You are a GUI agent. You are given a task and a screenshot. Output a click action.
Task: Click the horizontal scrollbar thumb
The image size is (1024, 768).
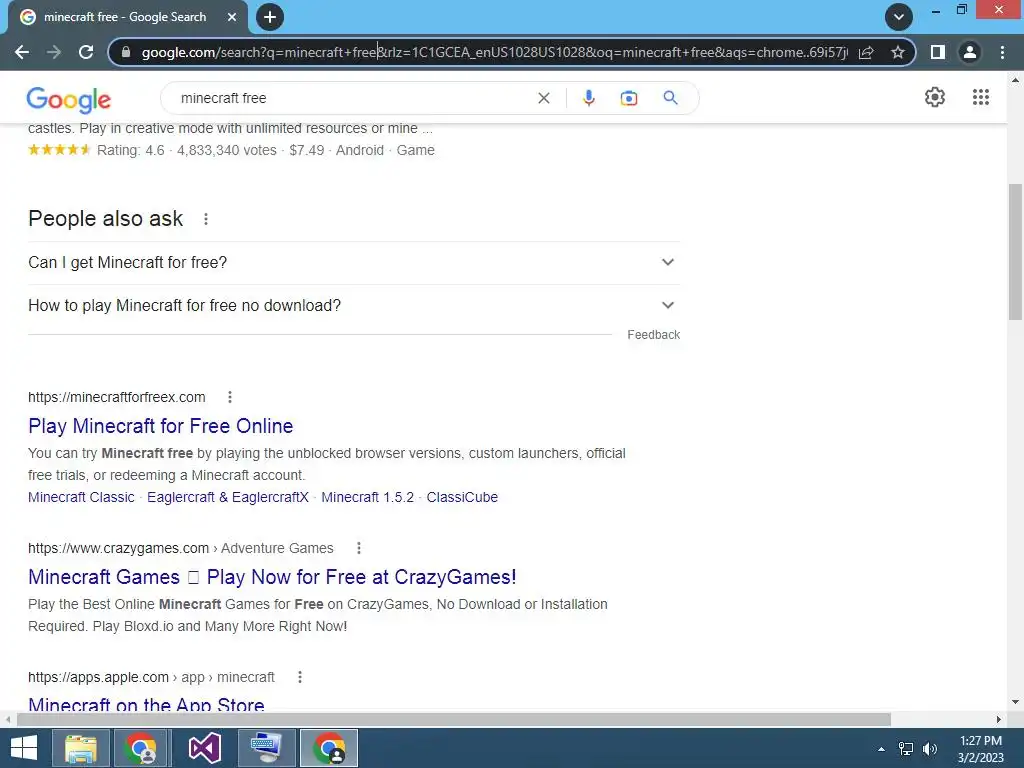coord(454,719)
